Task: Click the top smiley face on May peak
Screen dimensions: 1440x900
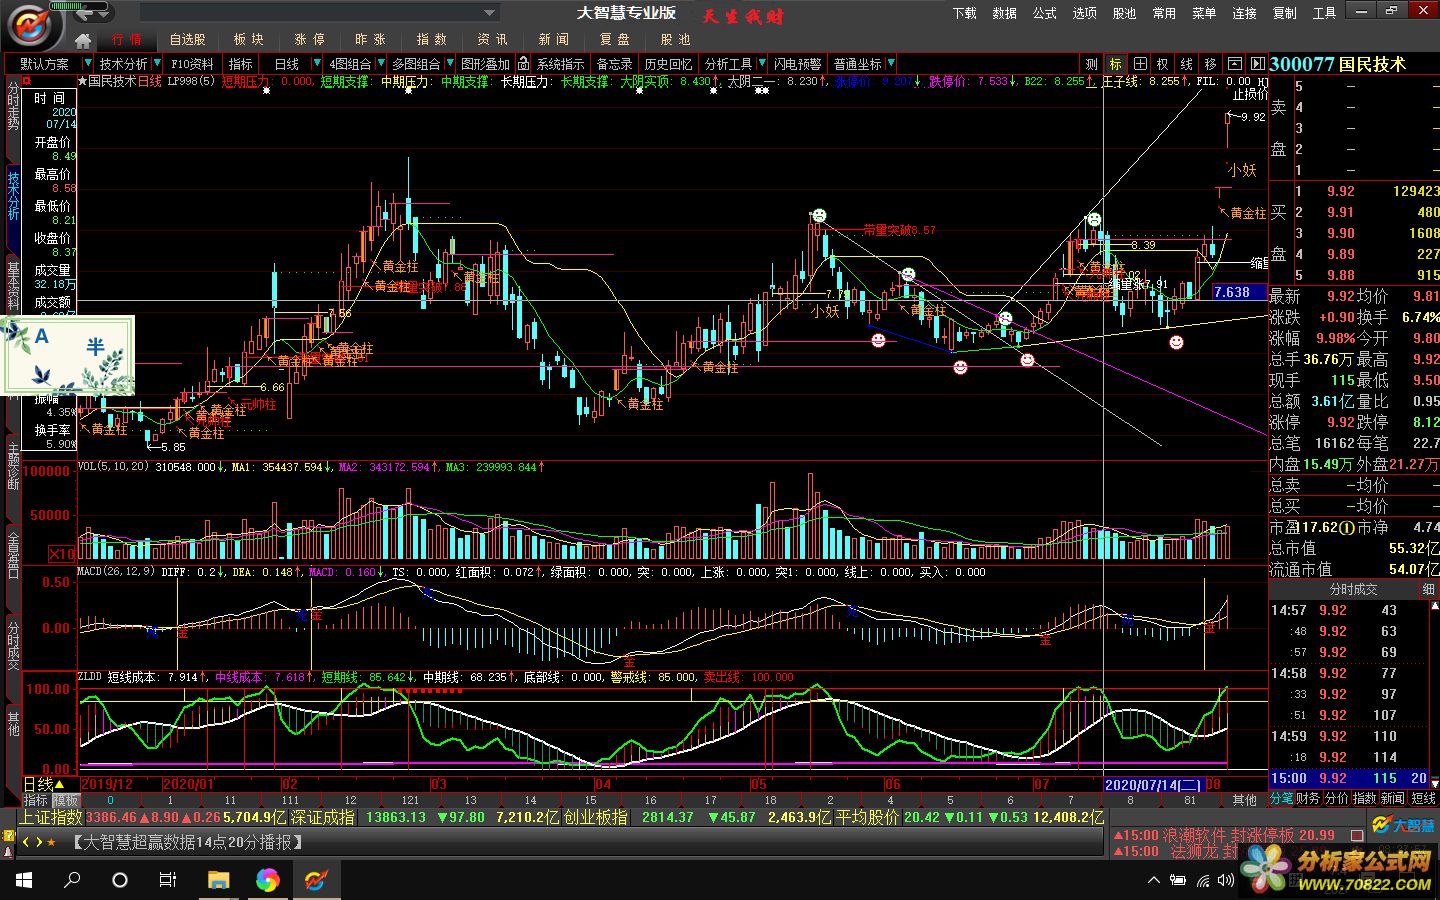Action: (819, 215)
